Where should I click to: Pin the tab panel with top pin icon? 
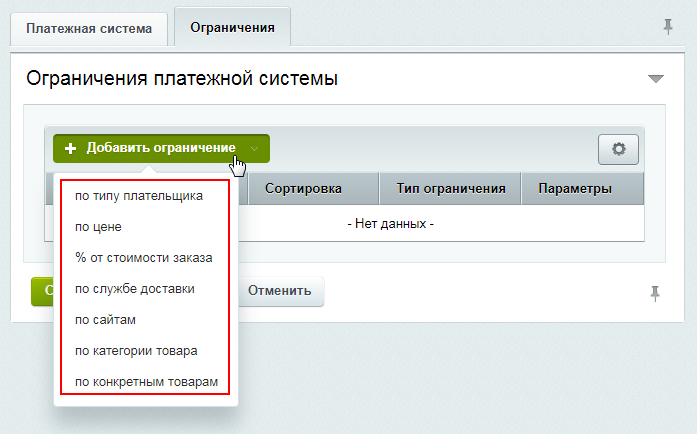pyautogui.click(x=668, y=27)
